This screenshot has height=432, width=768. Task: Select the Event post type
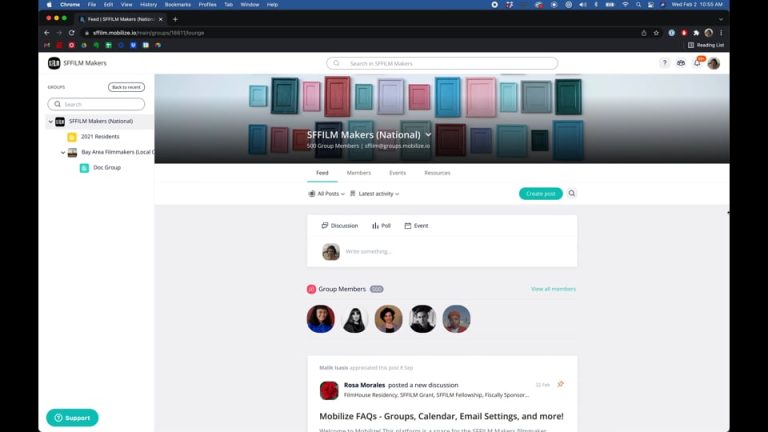(416, 226)
